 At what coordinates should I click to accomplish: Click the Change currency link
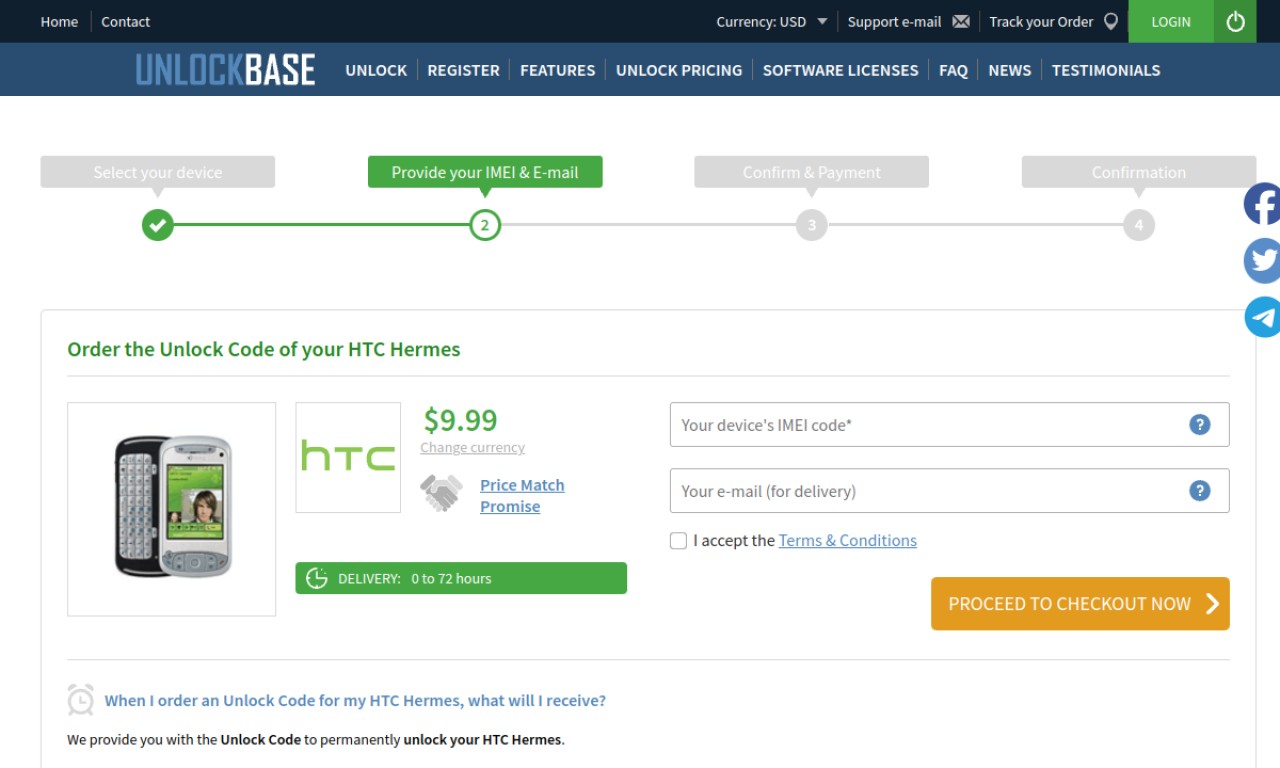[x=472, y=447]
